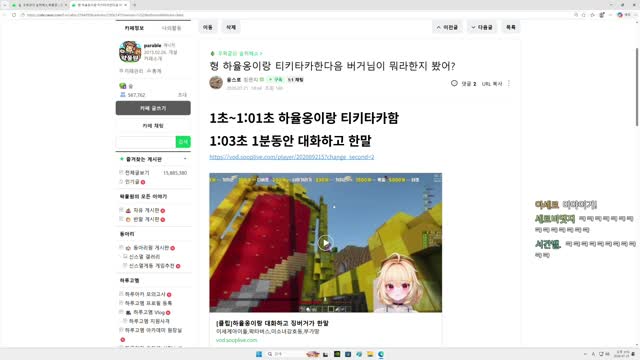The width and height of the screenshot is (640, 360).
Task: Click the 삭제 button
Action: (x=231, y=27)
